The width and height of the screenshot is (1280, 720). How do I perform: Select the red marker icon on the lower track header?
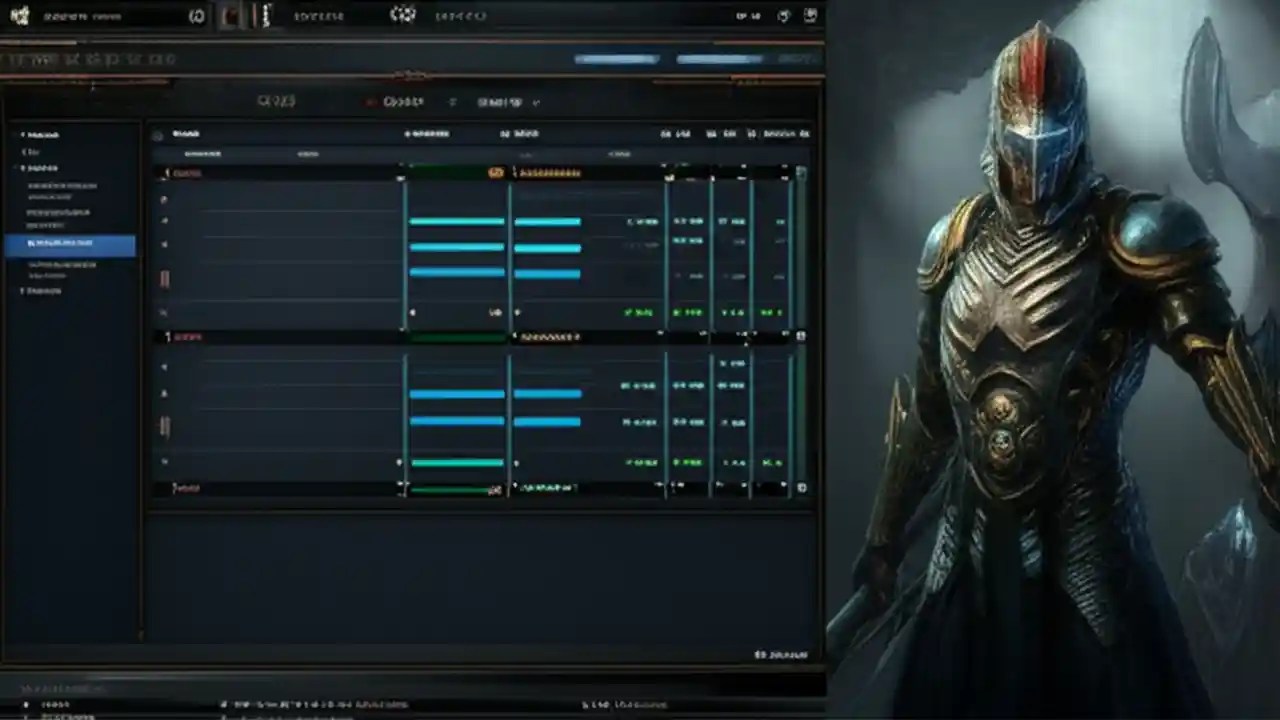[168, 336]
